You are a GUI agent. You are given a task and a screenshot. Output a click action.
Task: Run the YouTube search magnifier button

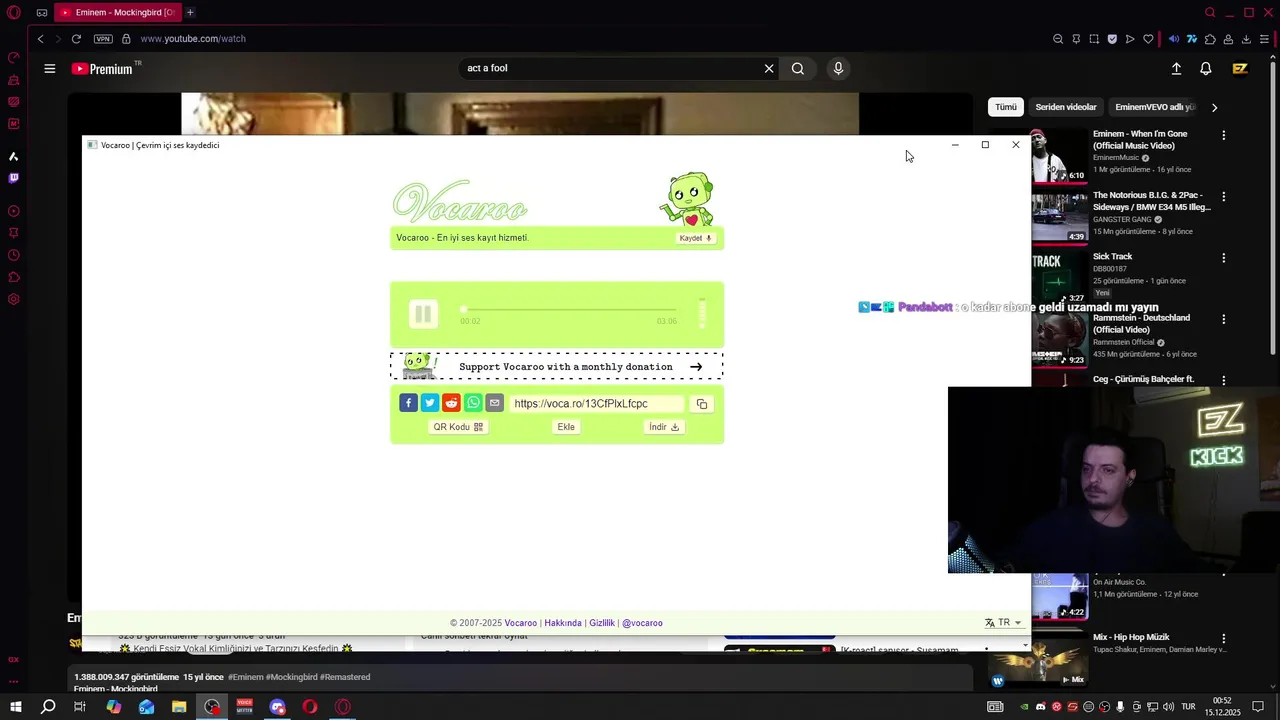click(798, 69)
